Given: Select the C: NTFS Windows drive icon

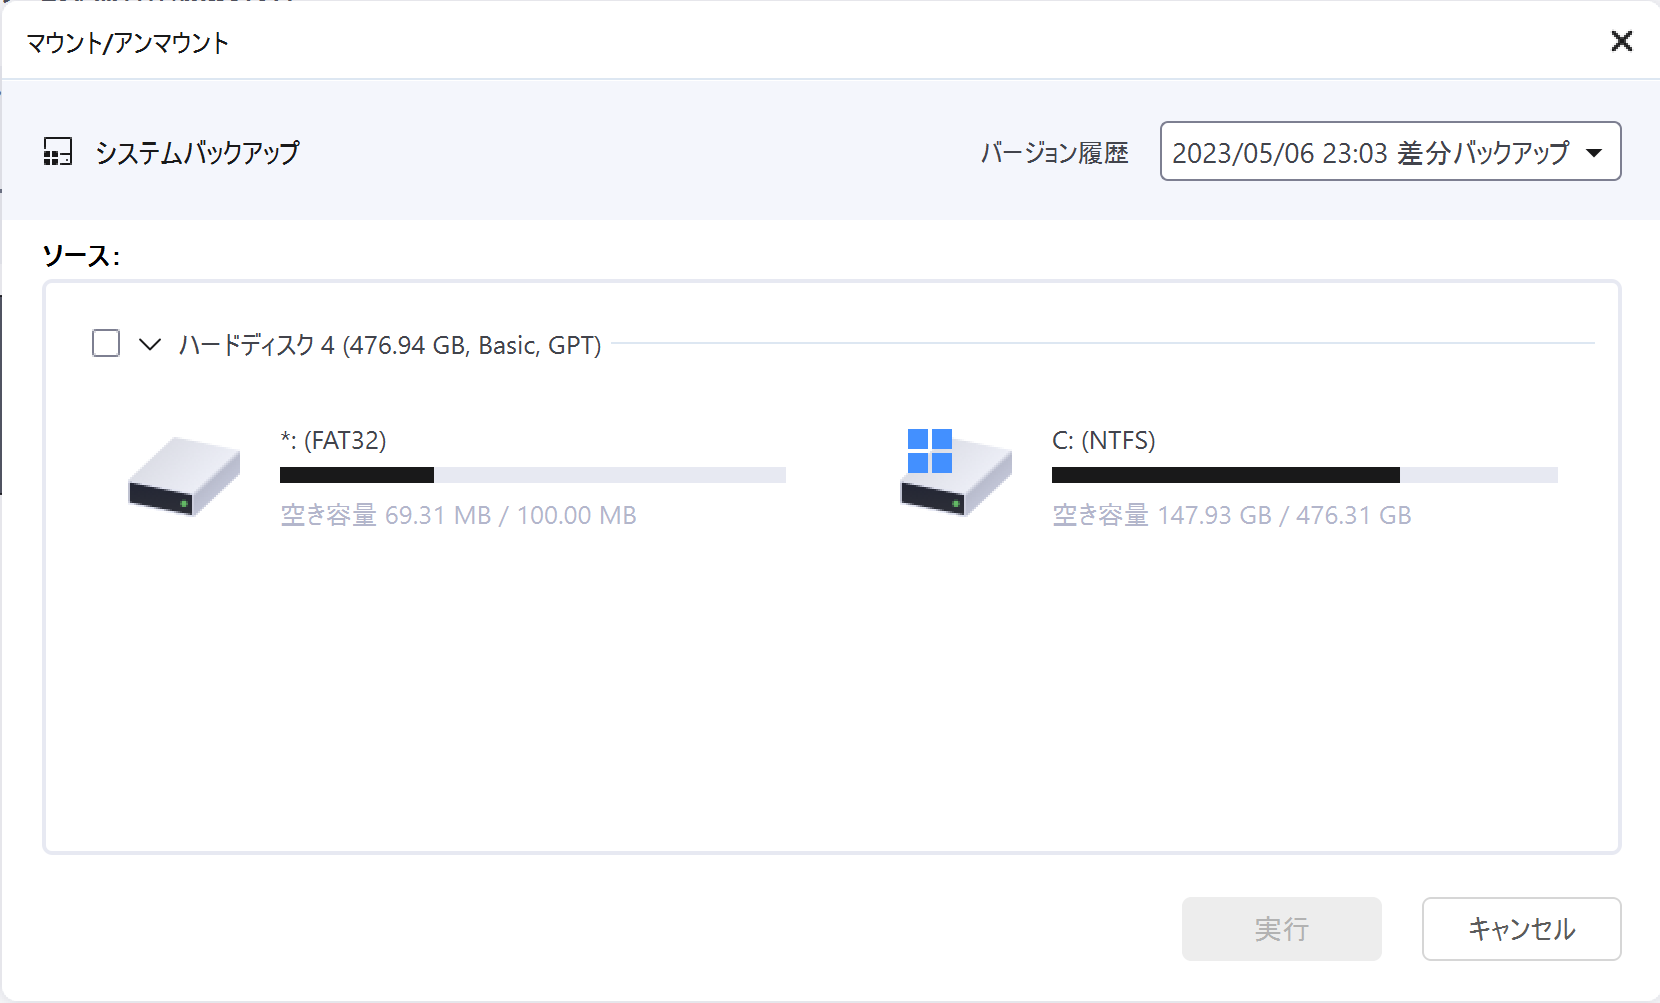Looking at the screenshot, I should pyautogui.click(x=956, y=473).
